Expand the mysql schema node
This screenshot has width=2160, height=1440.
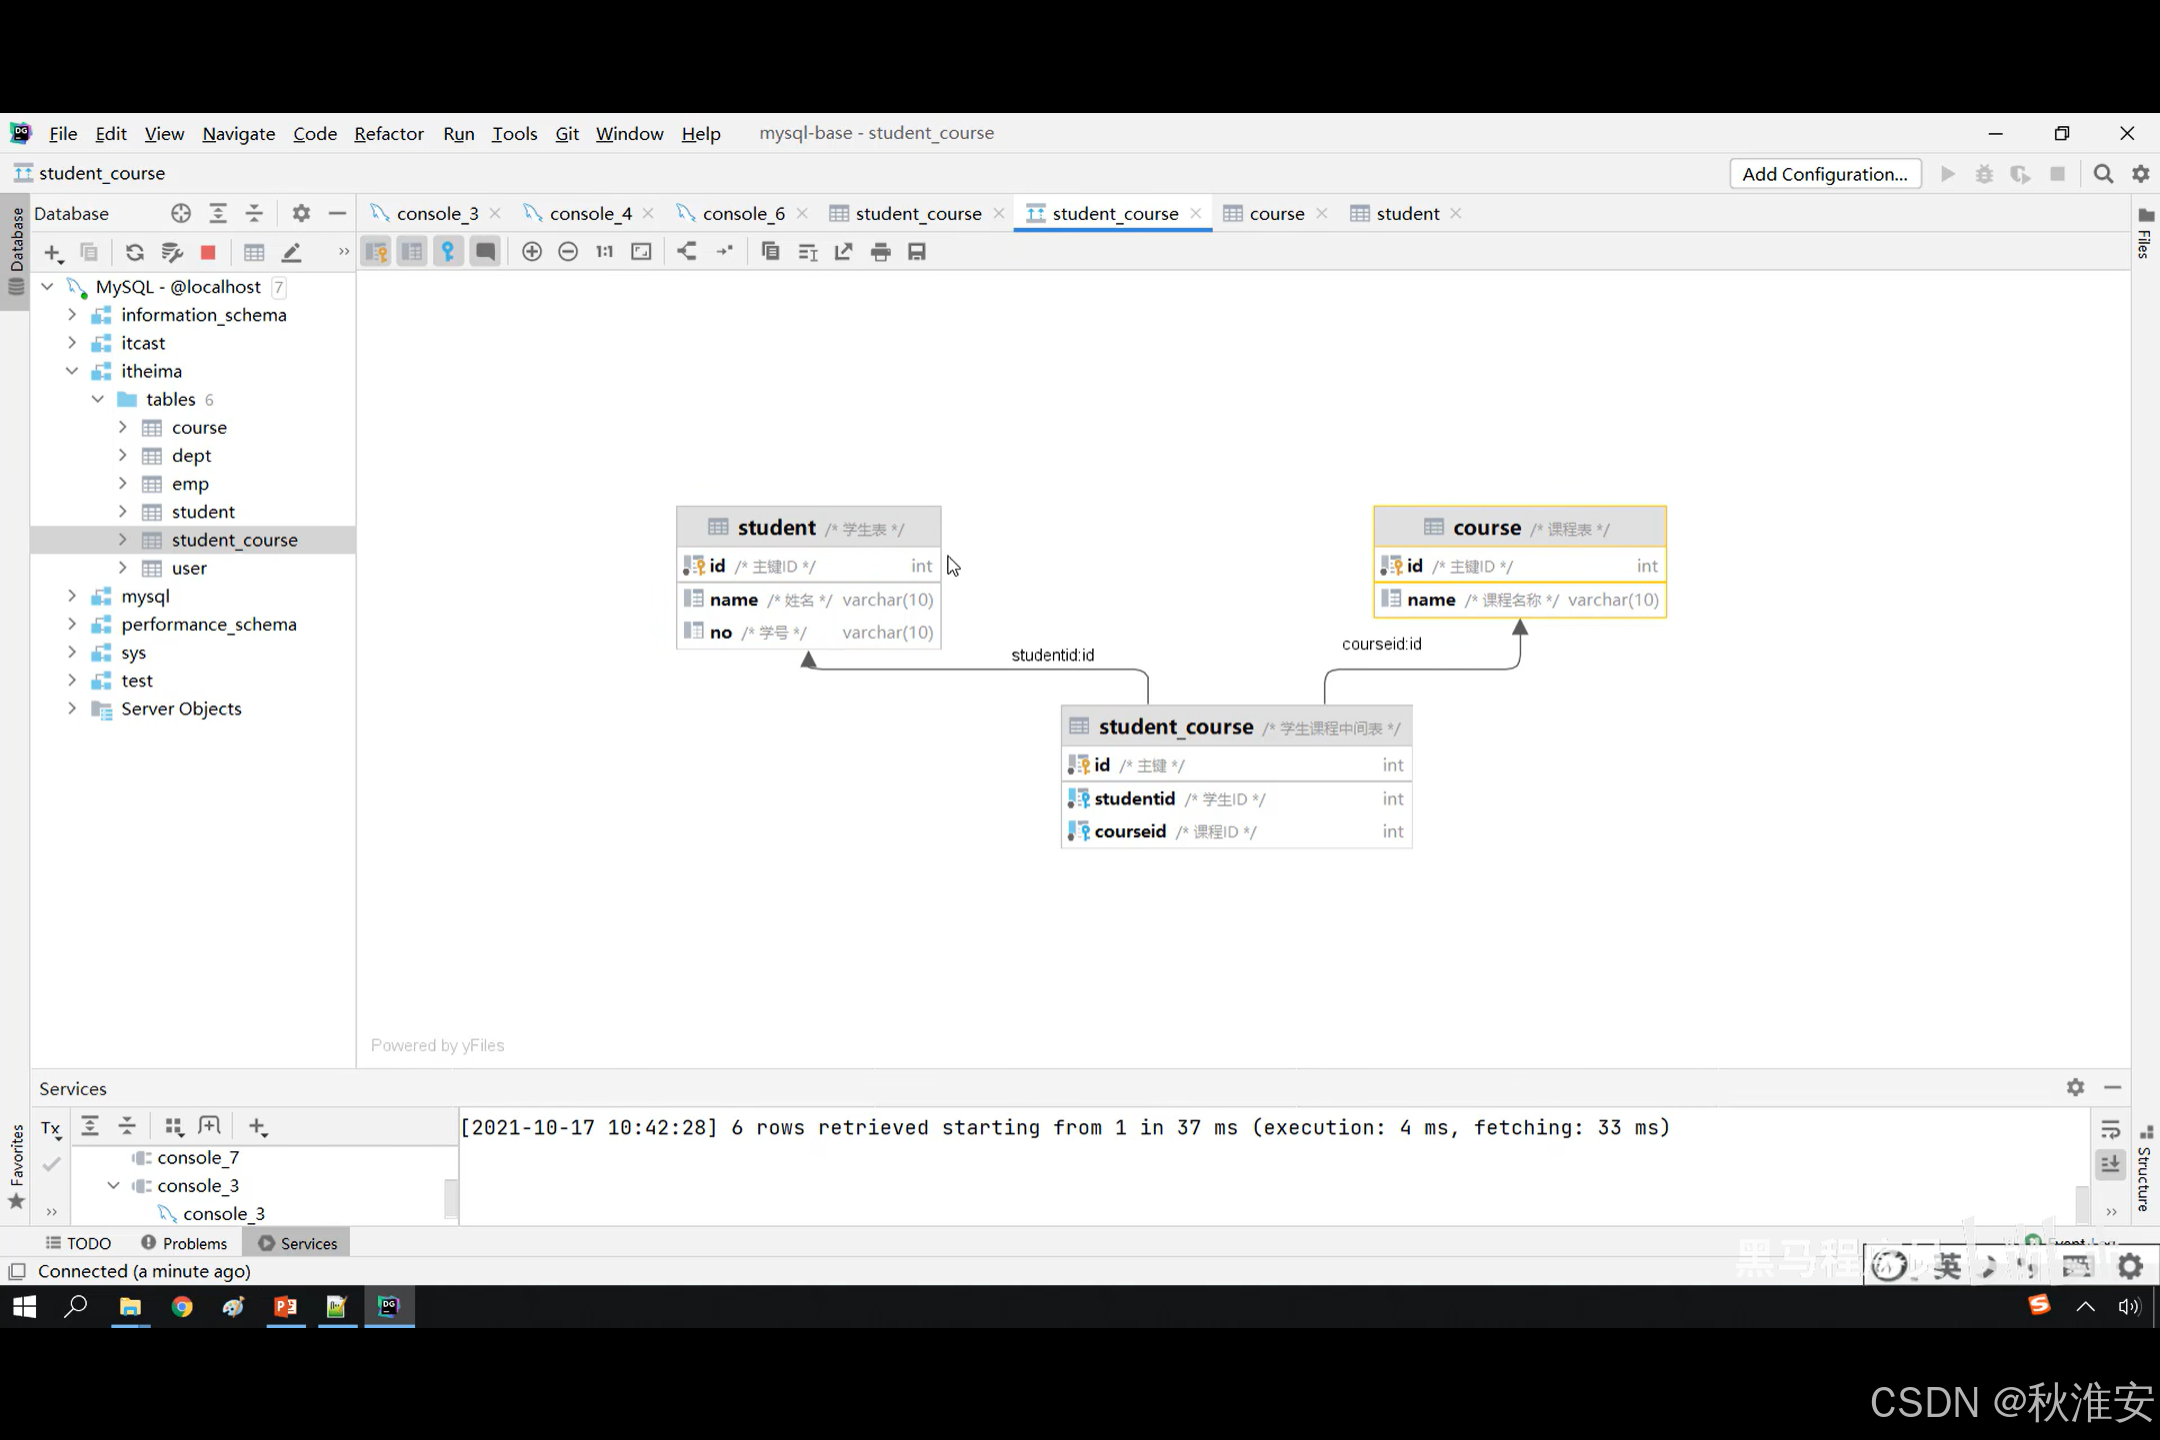(72, 596)
